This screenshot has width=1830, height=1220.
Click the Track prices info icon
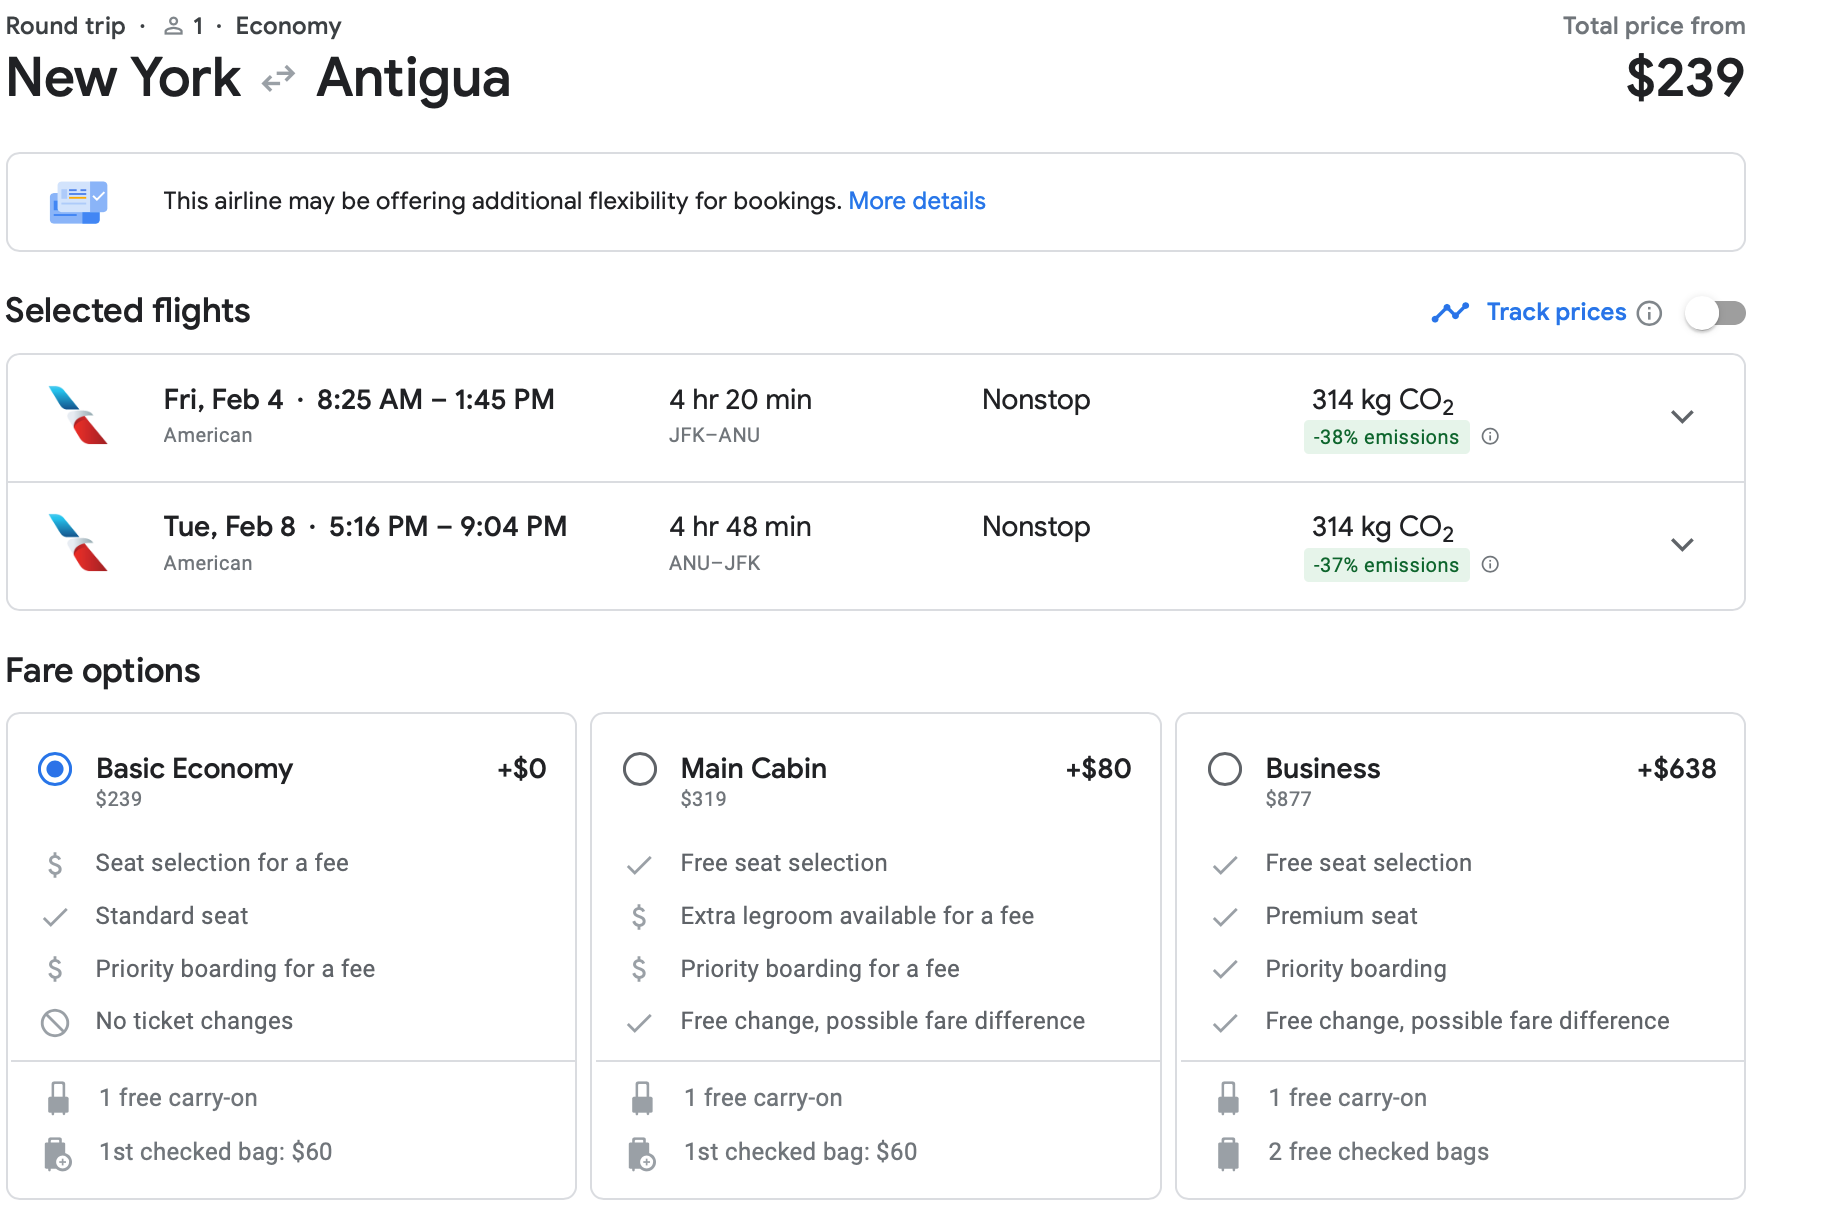1649,313
